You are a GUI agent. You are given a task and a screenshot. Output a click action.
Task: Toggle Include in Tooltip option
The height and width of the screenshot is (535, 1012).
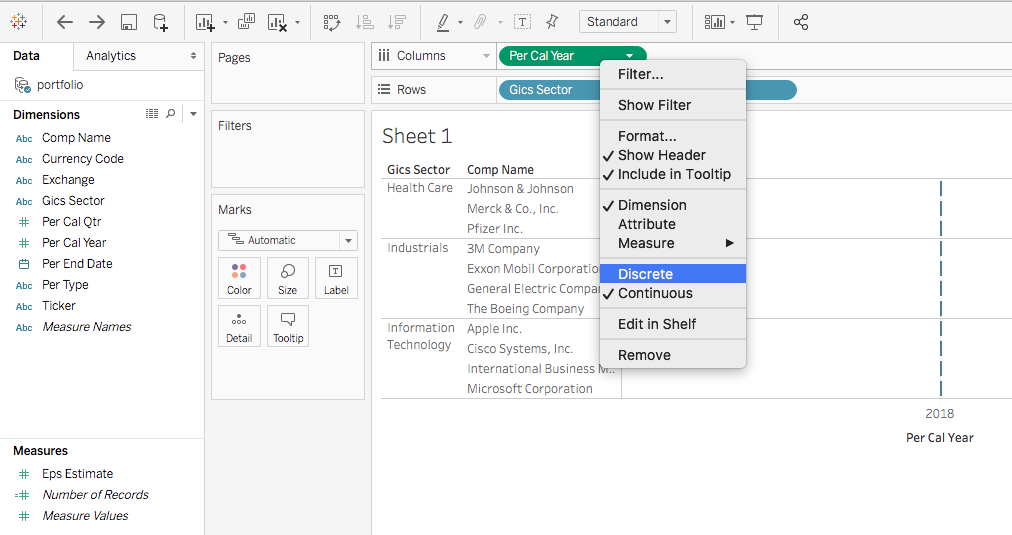click(x=673, y=174)
